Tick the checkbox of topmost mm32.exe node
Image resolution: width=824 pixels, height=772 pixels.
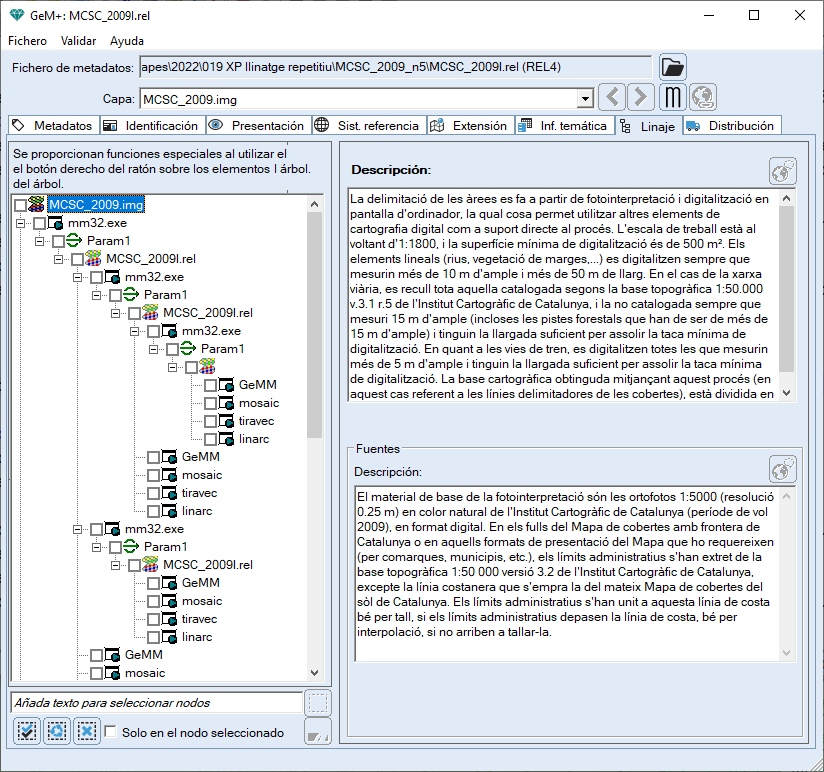point(39,223)
